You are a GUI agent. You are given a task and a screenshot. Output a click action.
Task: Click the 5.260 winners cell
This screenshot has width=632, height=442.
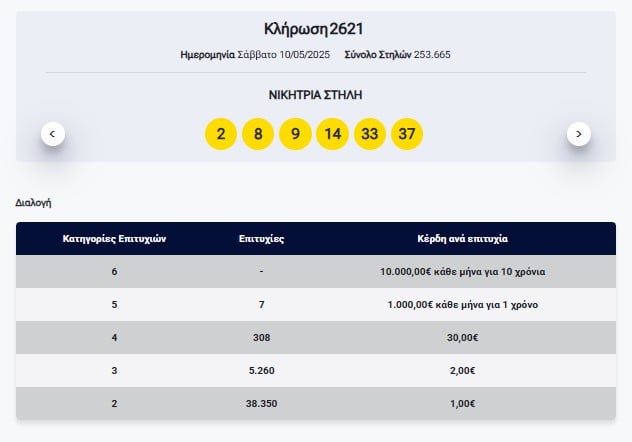click(x=262, y=371)
